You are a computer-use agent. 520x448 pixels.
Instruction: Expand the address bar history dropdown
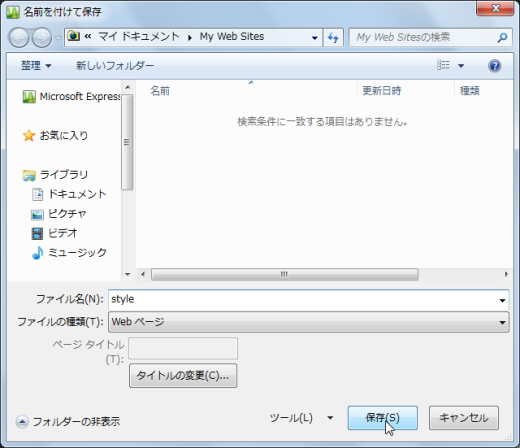(314, 38)
